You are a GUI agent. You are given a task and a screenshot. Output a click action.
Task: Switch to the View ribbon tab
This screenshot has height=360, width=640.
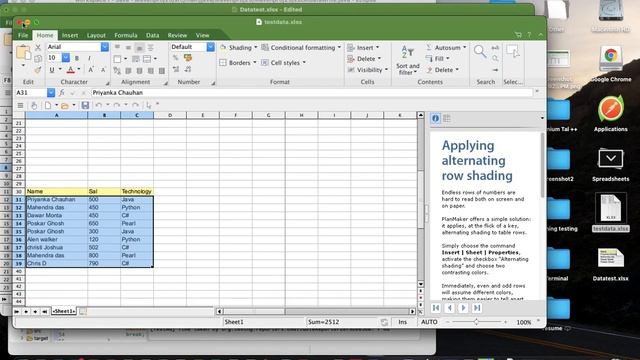click(202, 35)
